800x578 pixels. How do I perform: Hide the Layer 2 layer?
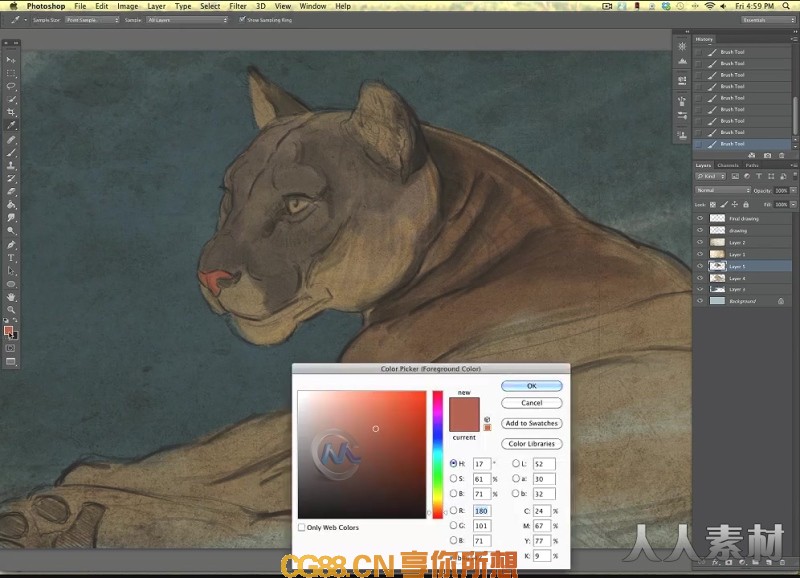700,242
